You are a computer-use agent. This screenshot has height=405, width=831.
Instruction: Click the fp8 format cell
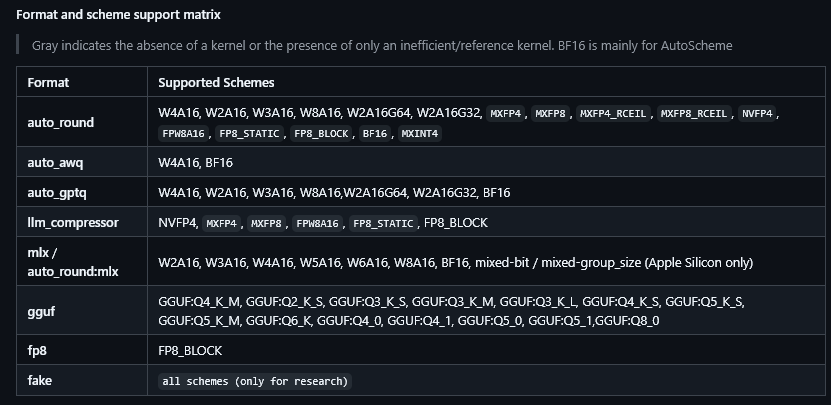pos(82,350)
